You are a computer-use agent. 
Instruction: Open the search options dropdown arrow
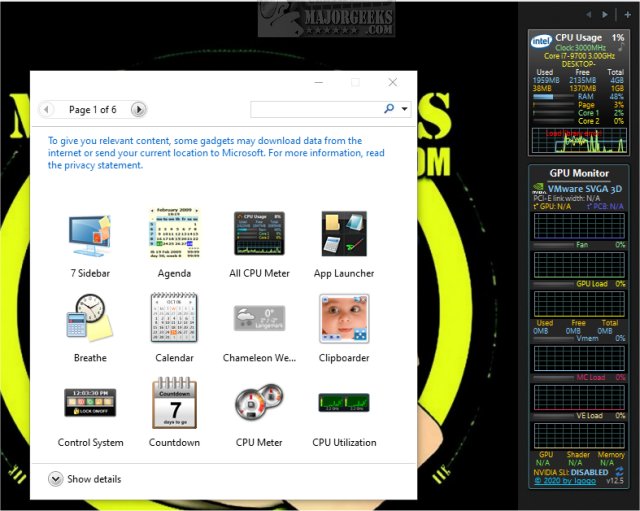(404, 109)
